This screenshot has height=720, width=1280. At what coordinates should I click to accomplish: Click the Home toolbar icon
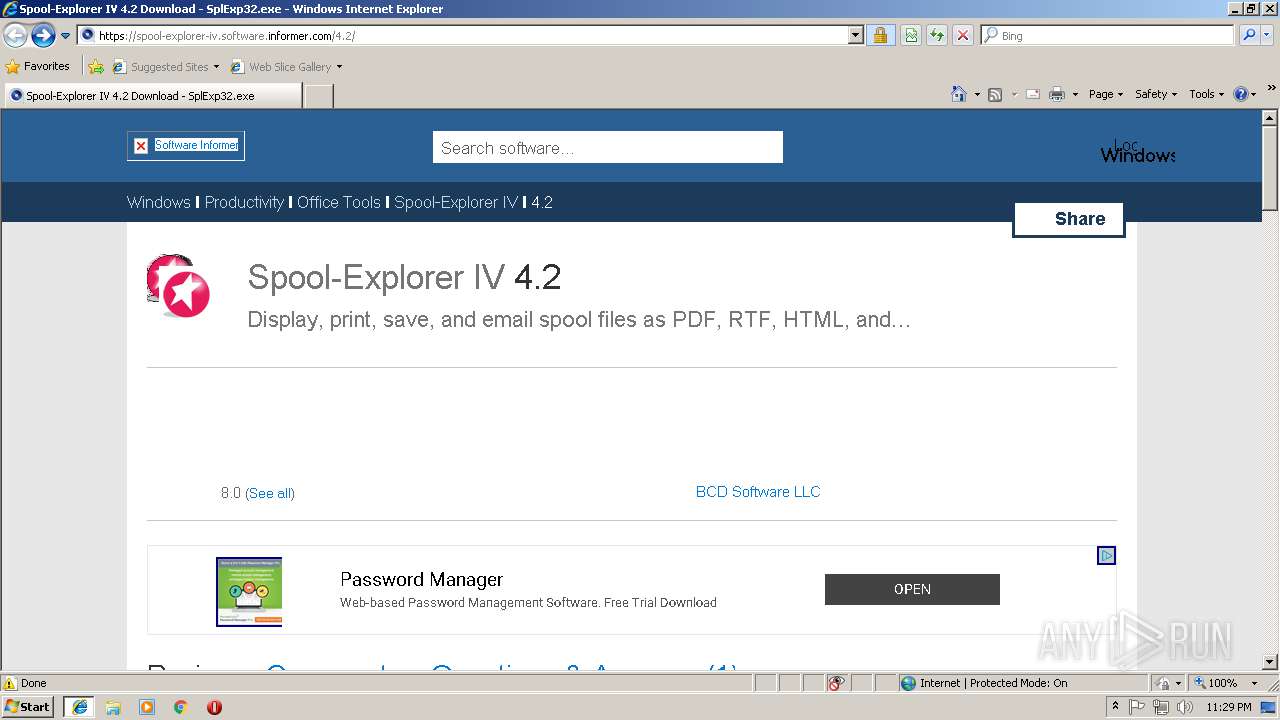(958, 94)
